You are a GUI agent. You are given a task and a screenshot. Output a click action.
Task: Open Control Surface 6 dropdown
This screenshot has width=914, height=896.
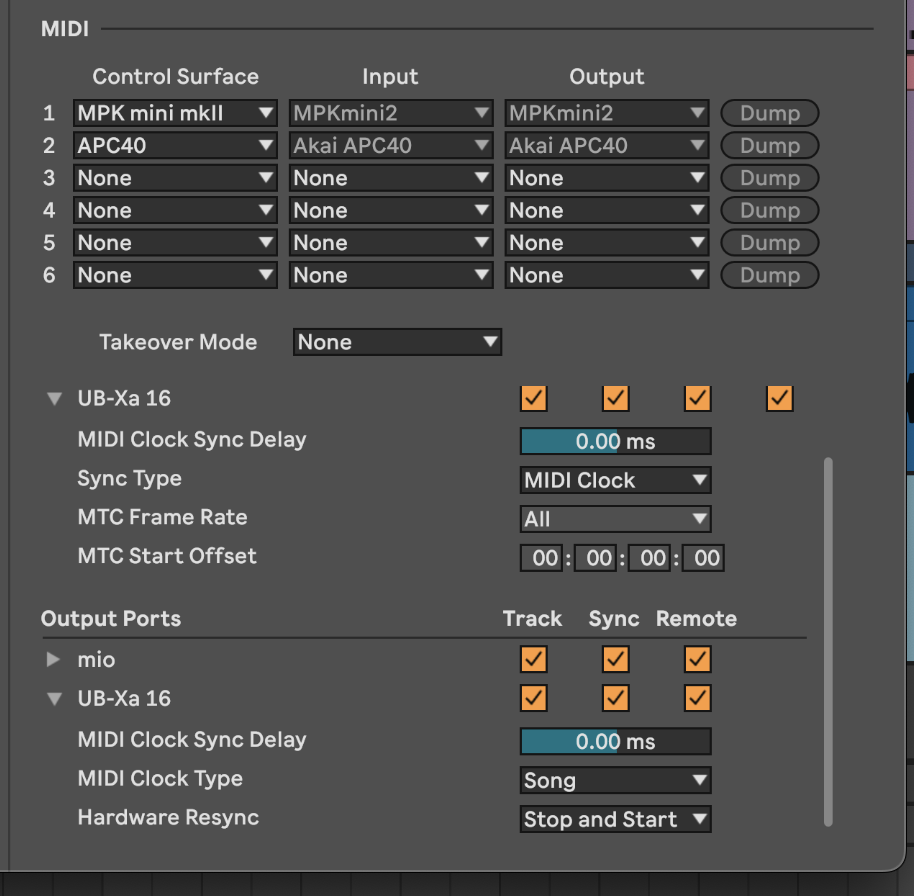(x=175, y=275)
